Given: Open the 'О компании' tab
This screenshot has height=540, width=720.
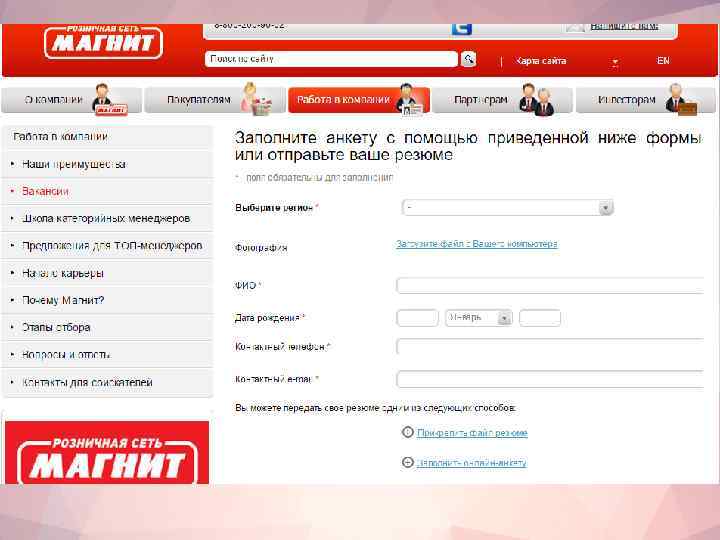Looking at the screenshot, I should pos(72,100).
